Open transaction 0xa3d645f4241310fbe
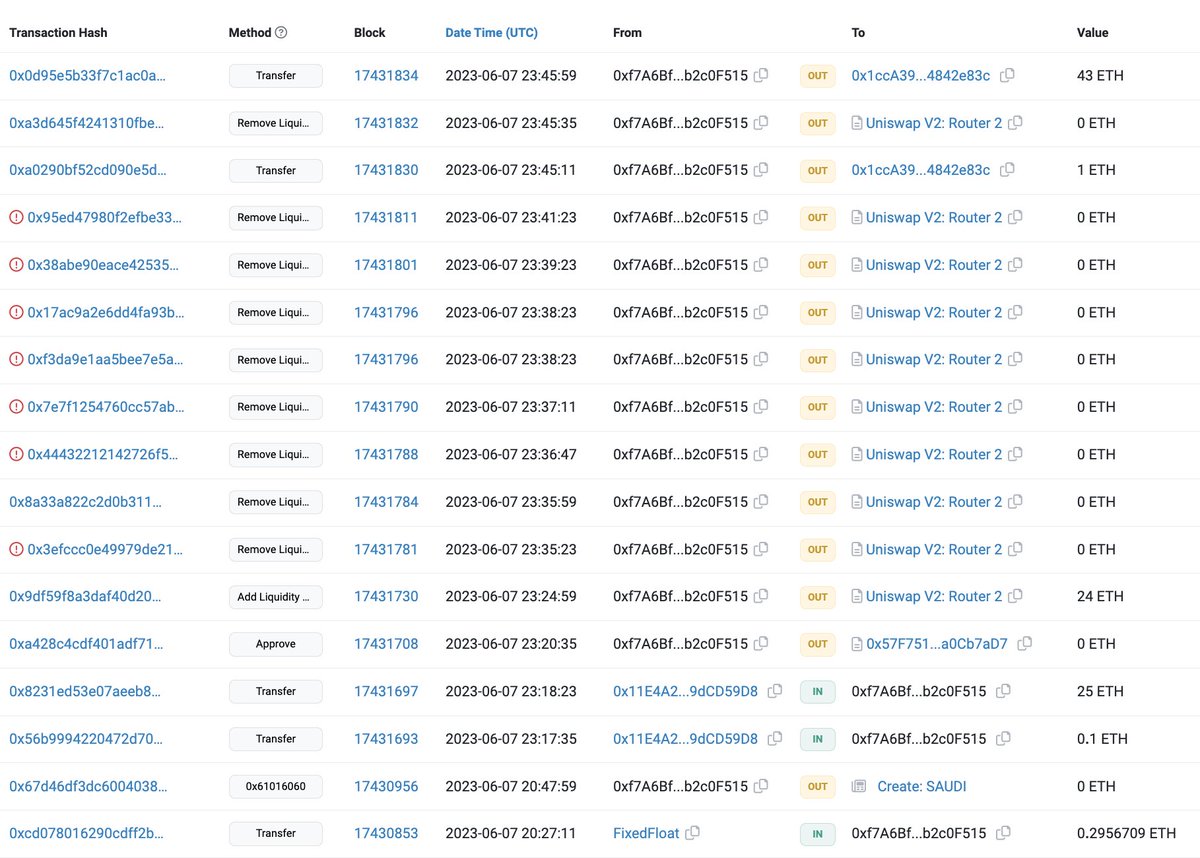 (88, 123)
